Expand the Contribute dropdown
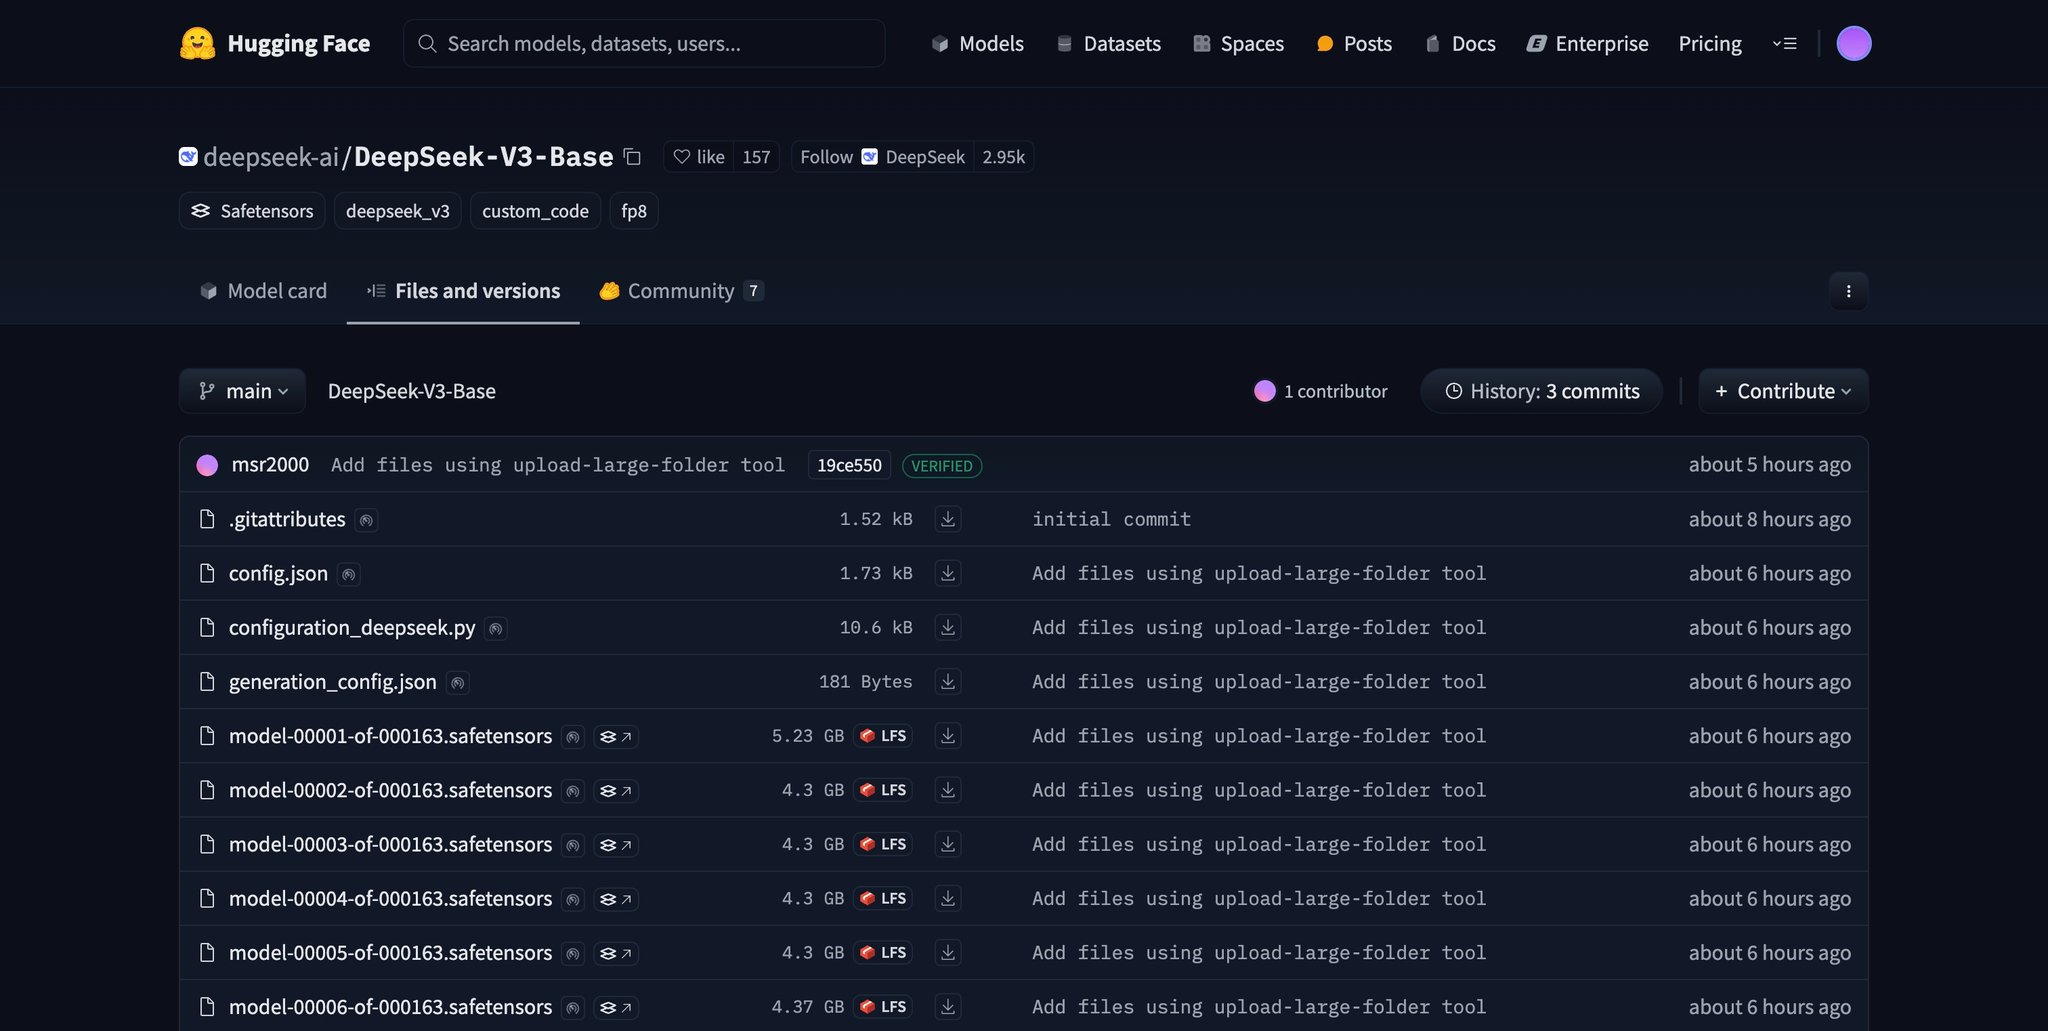2048x1031 pixels. (1783, 391)
